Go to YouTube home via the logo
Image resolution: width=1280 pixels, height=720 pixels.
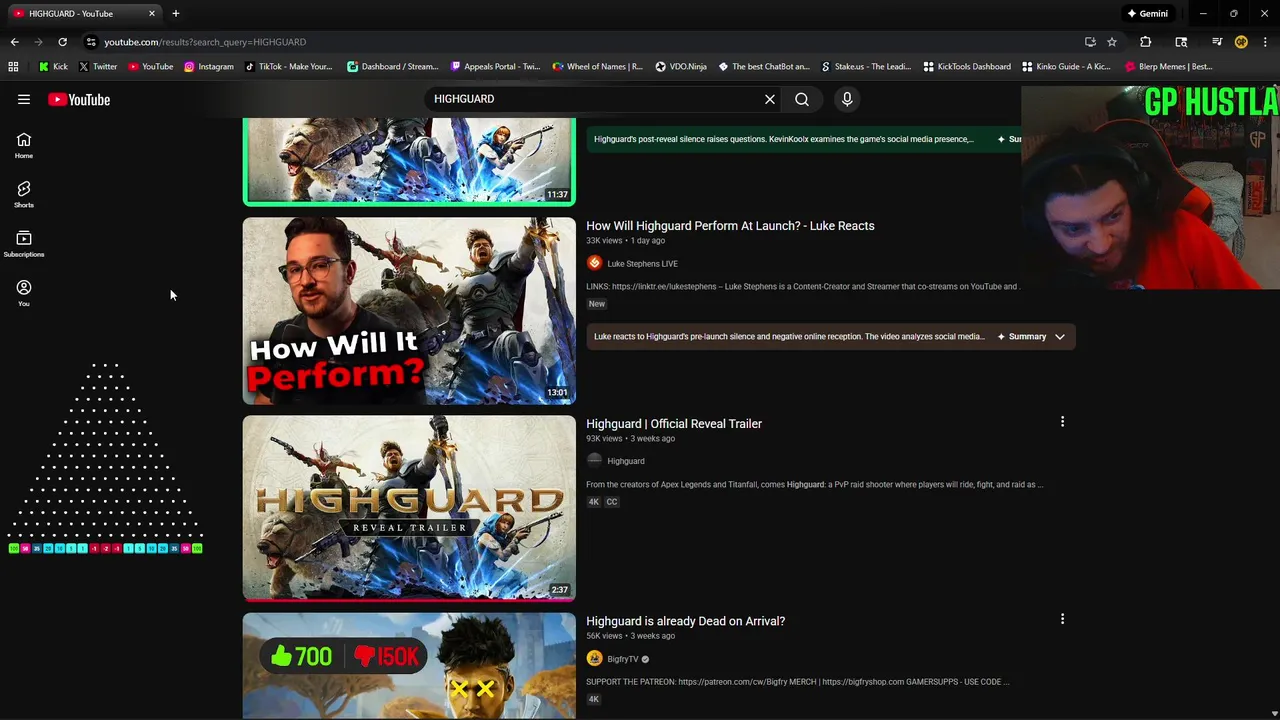79,100
